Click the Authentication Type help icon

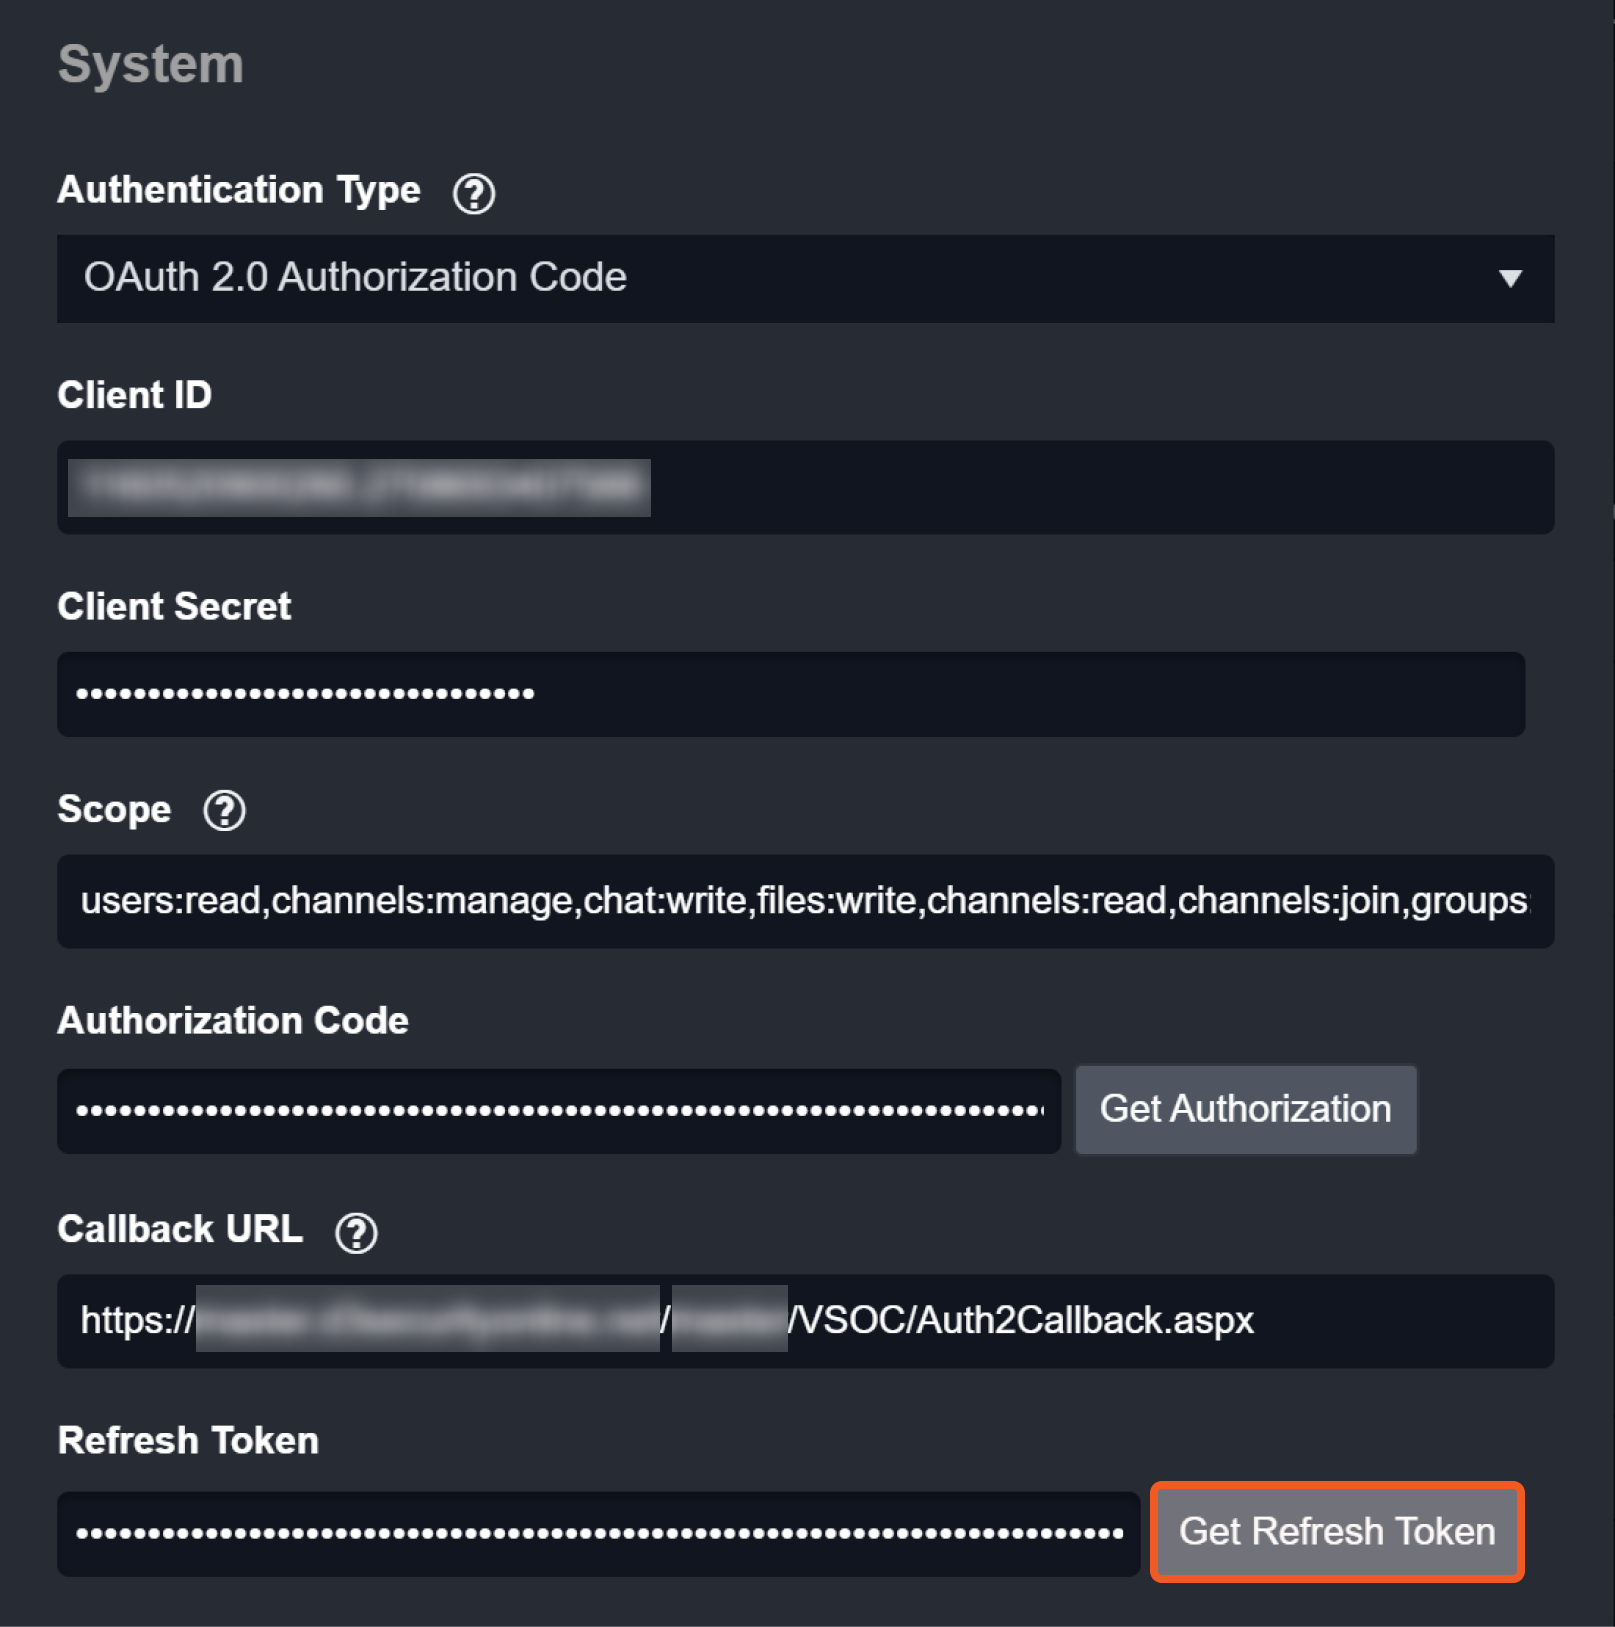[474, 193]
